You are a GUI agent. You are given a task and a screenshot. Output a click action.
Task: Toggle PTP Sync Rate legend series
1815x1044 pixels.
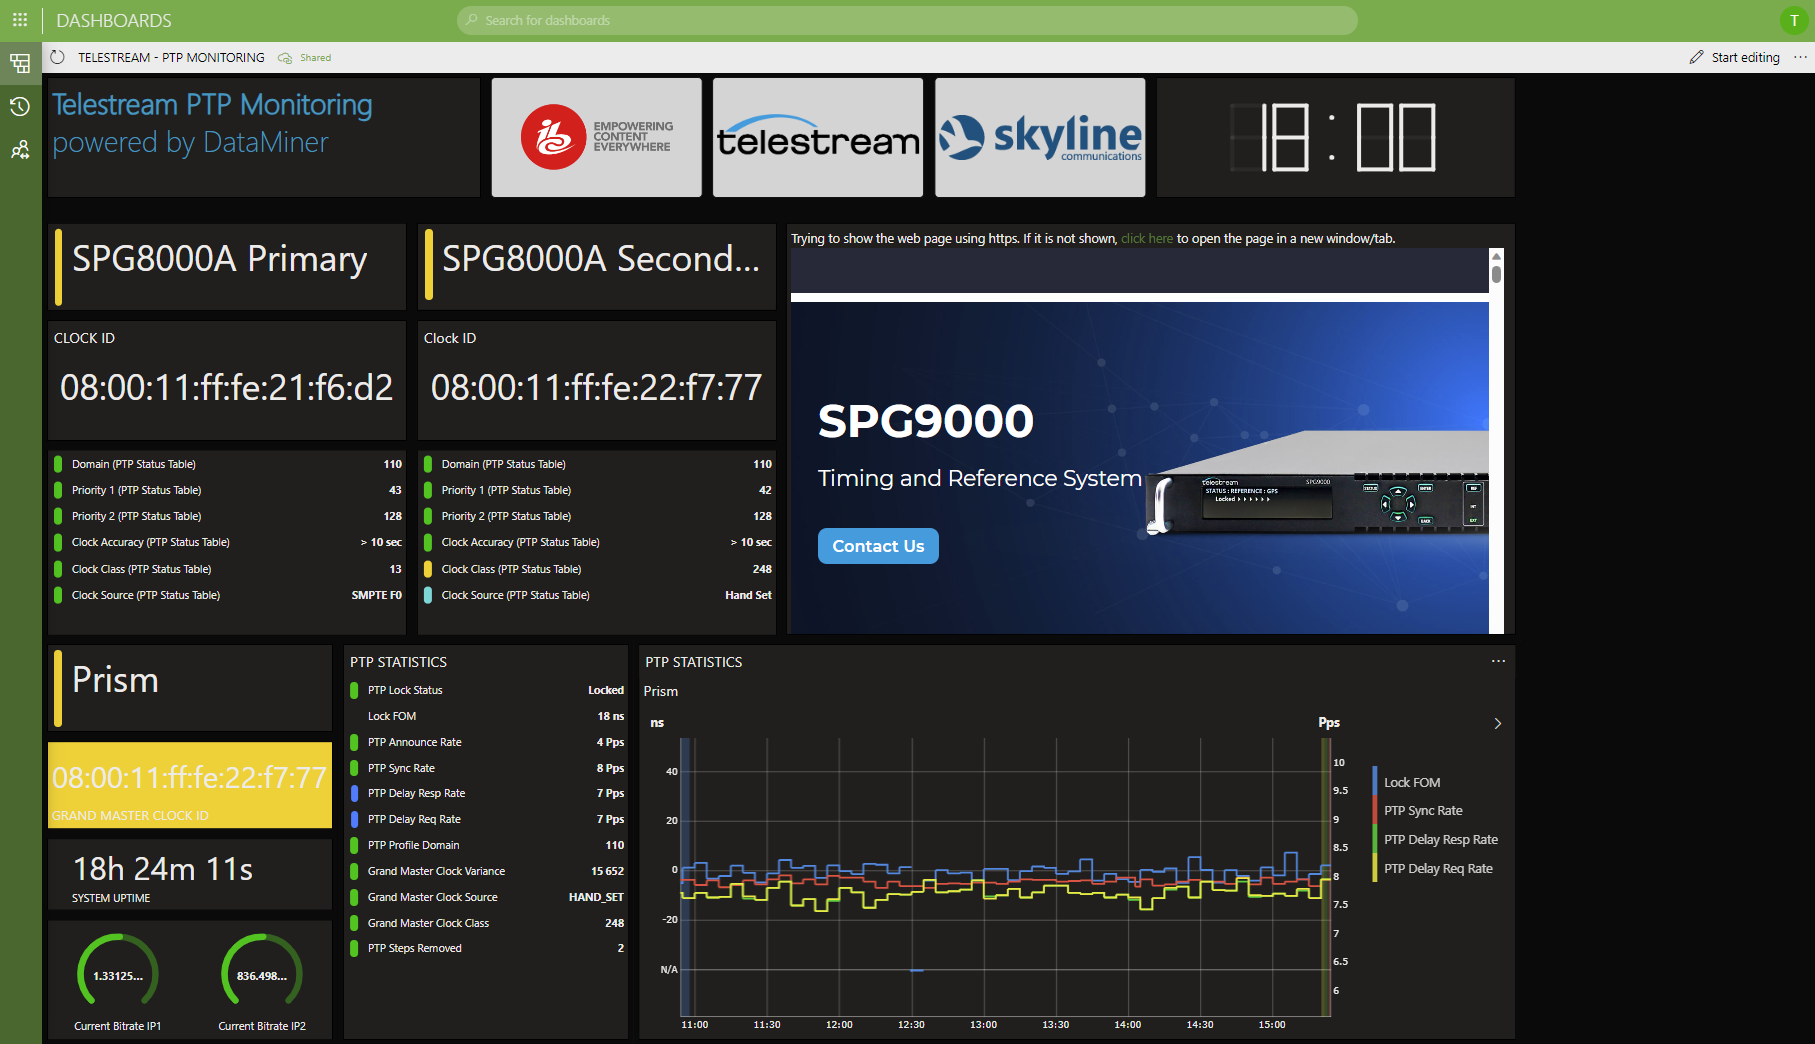pos(1422,810)
